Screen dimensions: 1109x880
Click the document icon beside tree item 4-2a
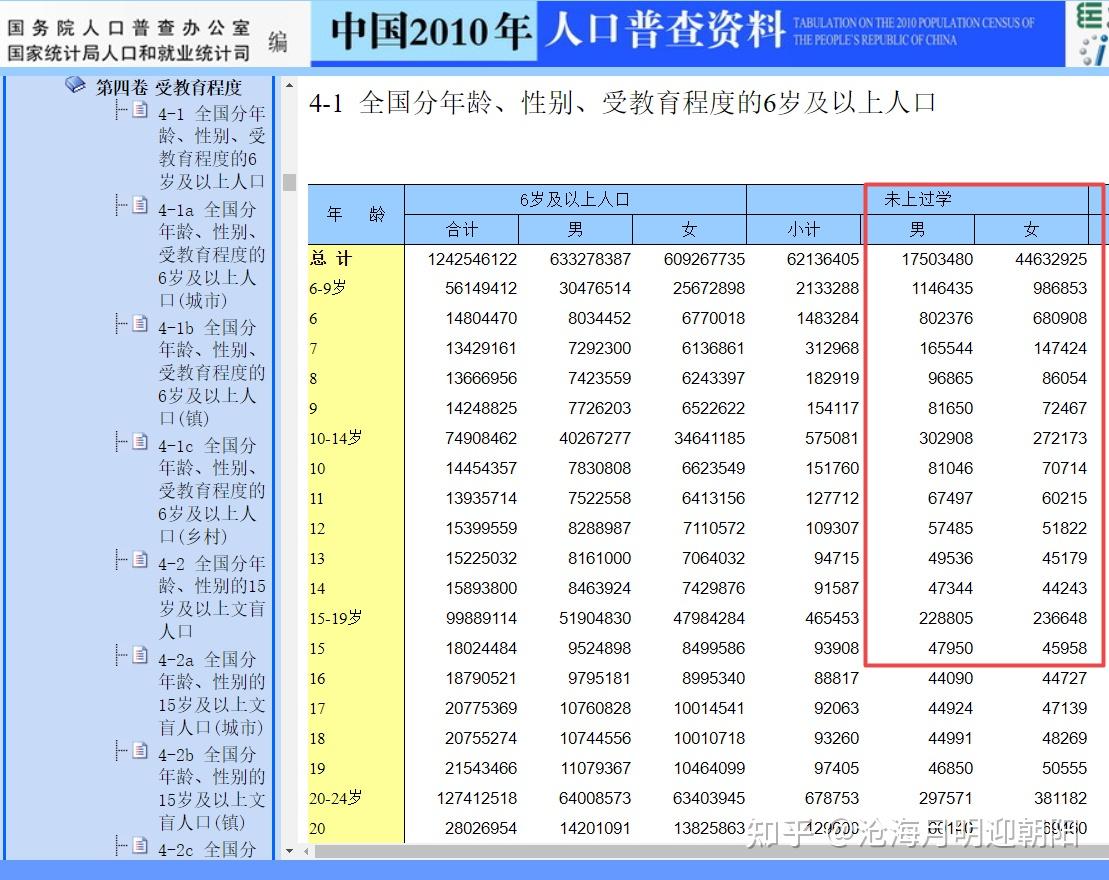click(140, 656)
